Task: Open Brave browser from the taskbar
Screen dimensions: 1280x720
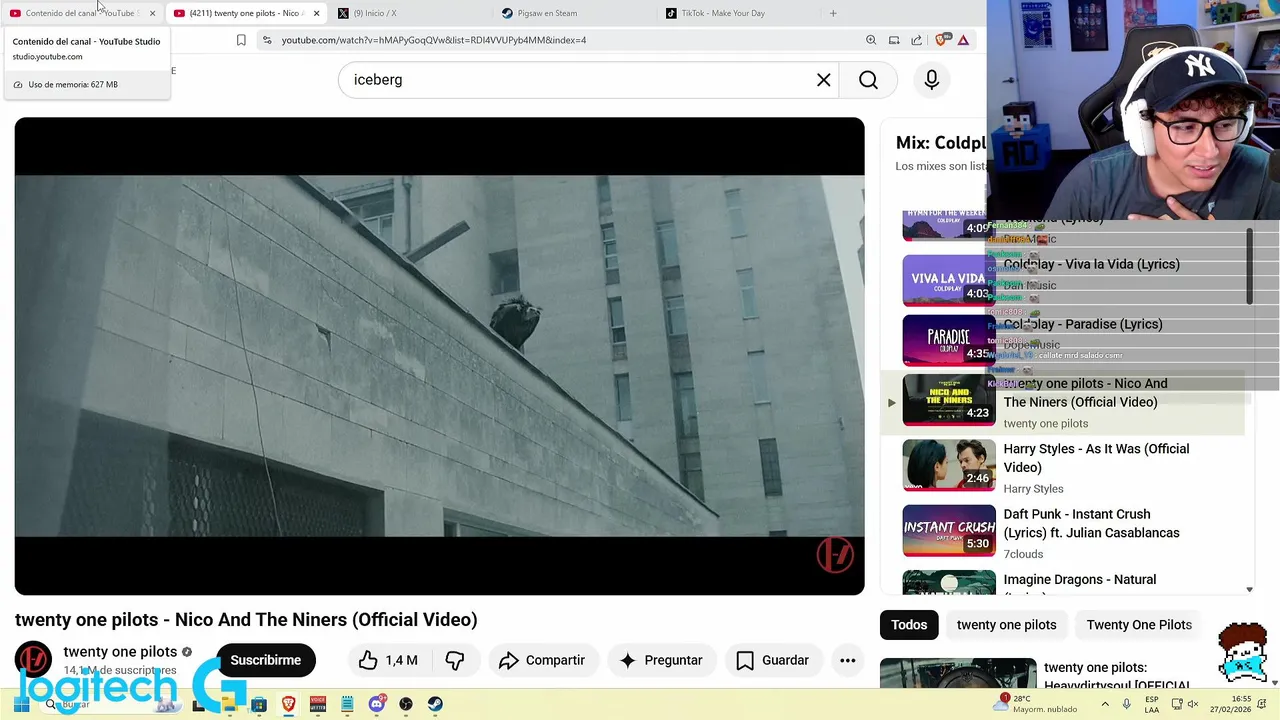Action: pyautogui.click(x=288, y=704)
